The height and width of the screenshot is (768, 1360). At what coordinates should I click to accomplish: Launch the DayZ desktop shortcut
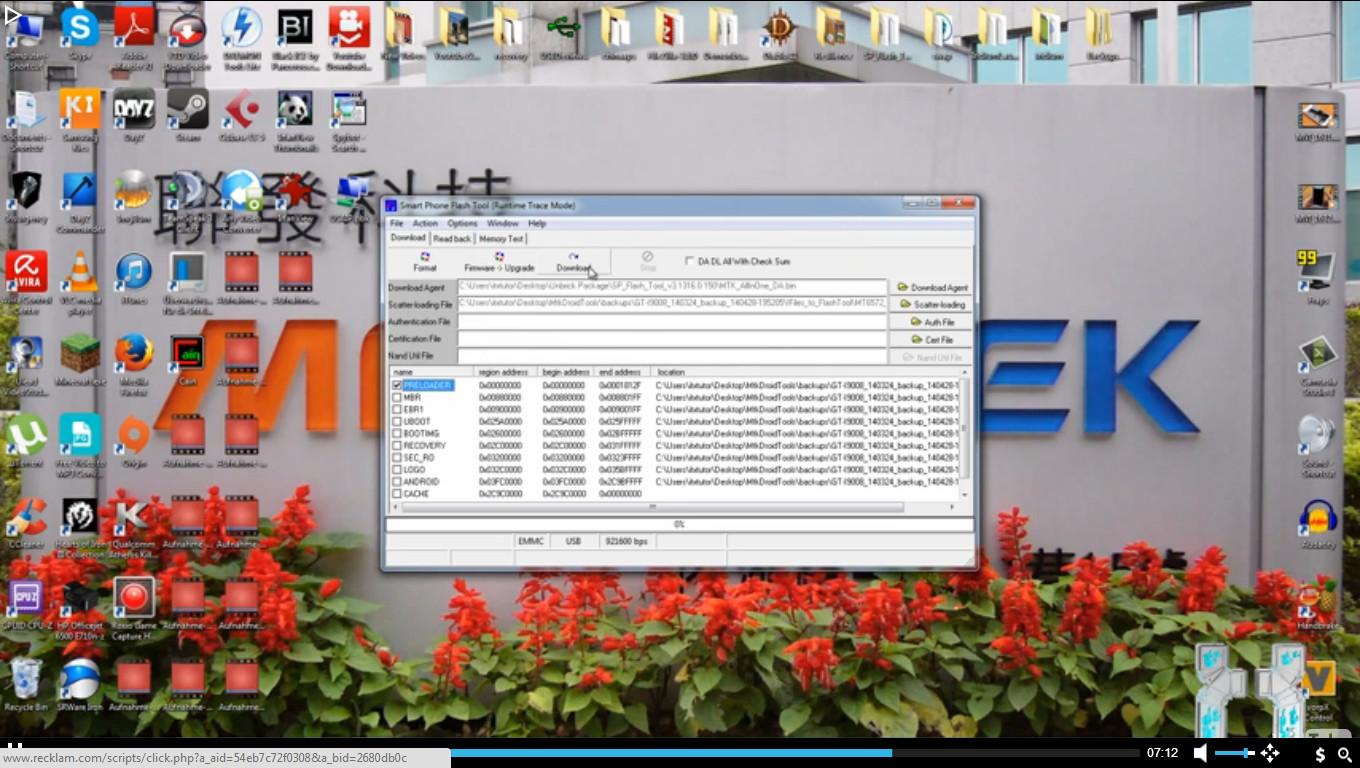(134, 116)
